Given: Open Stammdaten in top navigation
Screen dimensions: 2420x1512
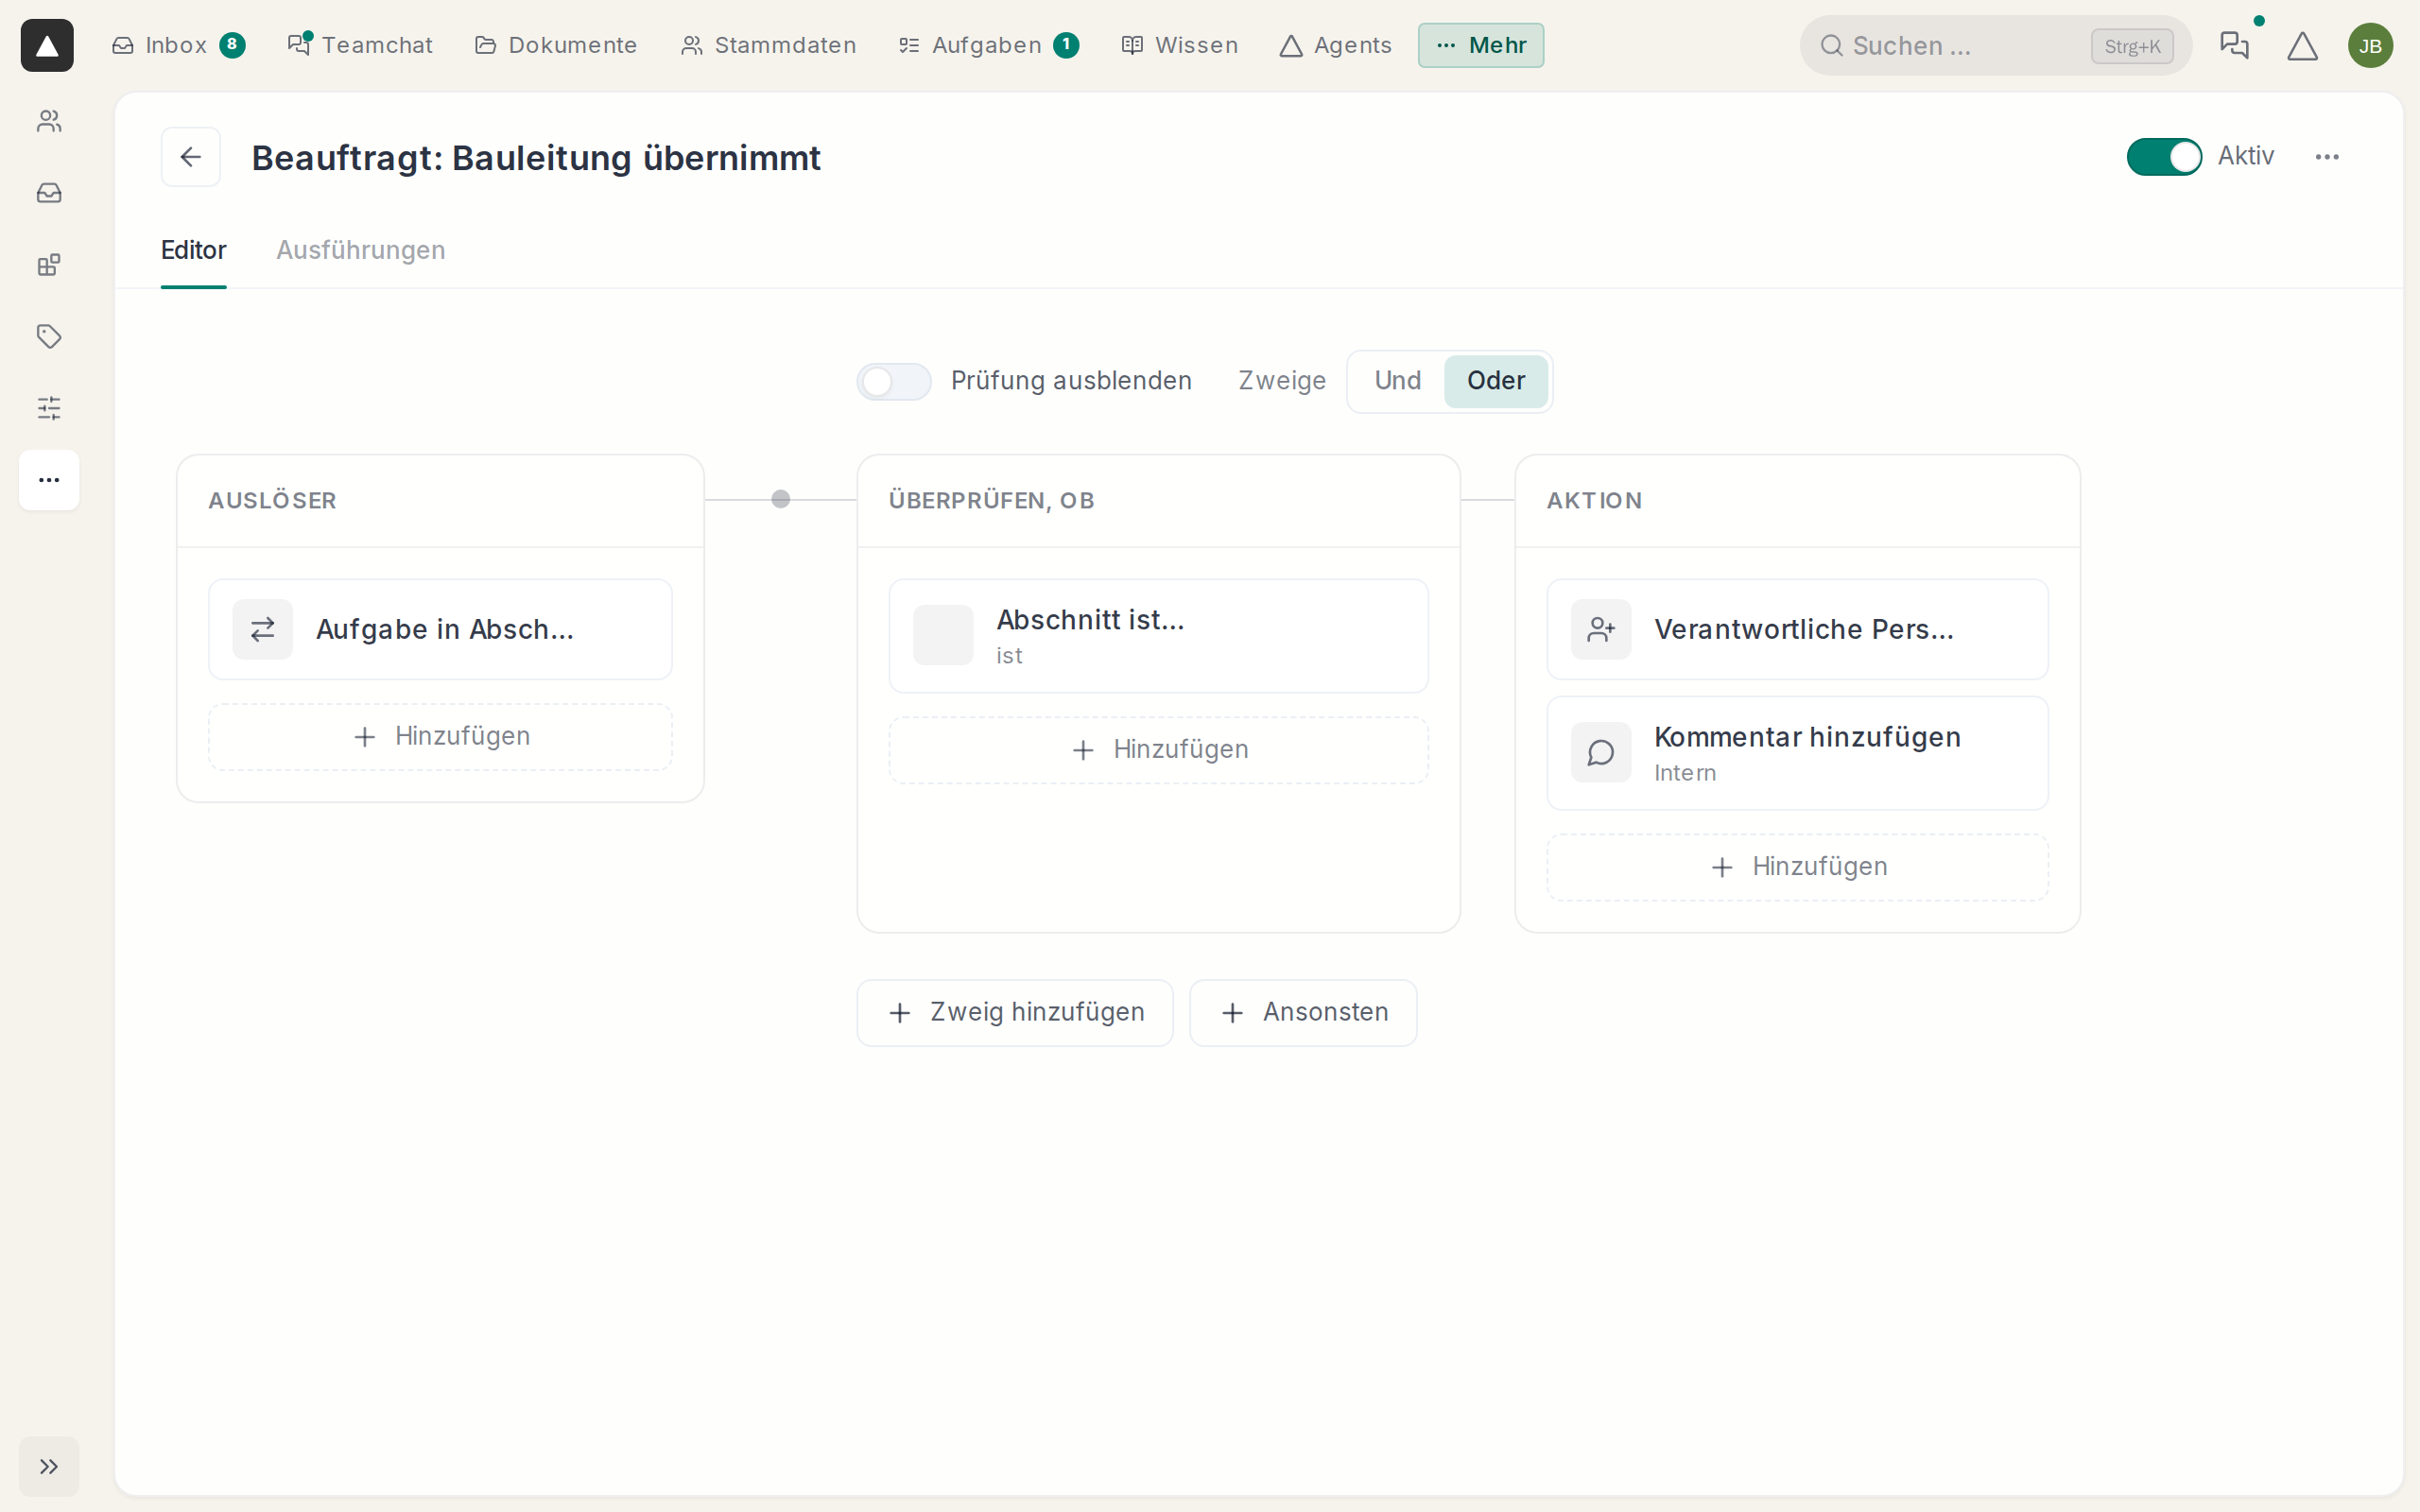Looking at the screenshot, I should pyautogui.click(x=768, y=45).
